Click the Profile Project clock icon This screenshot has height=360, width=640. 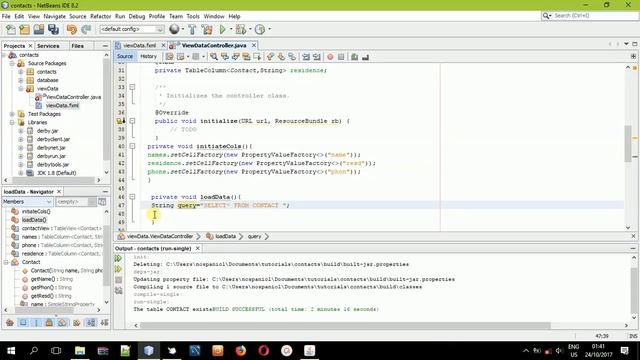[260, 29]
